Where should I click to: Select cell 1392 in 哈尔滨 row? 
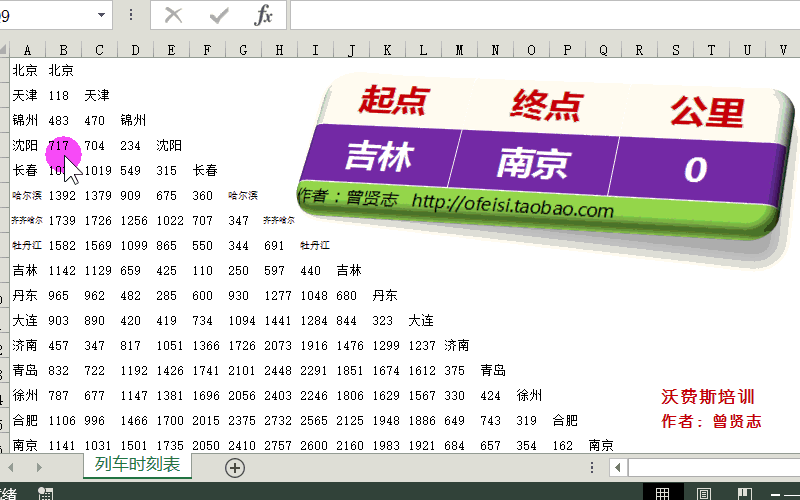[63, 195]
